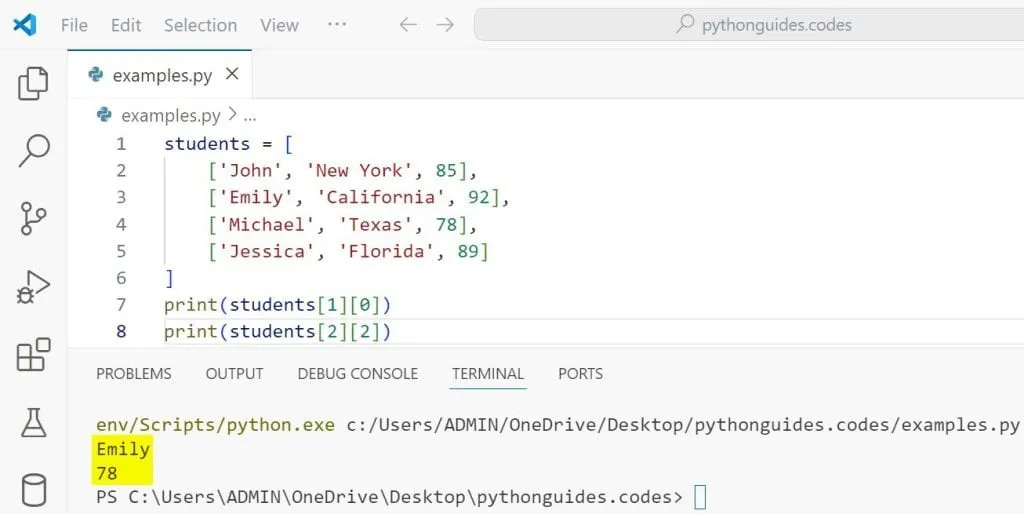
Task: Open the Search view icon
Action: (33, 151)
